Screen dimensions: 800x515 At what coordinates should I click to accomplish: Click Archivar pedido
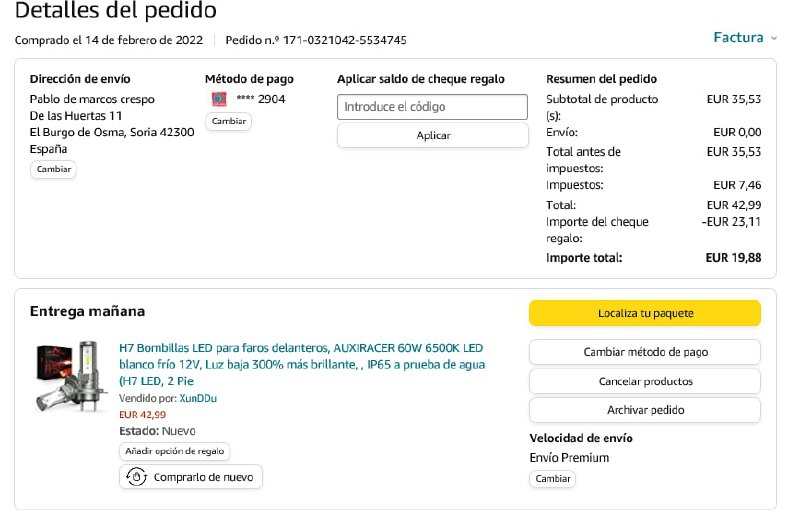pos(644,410)
